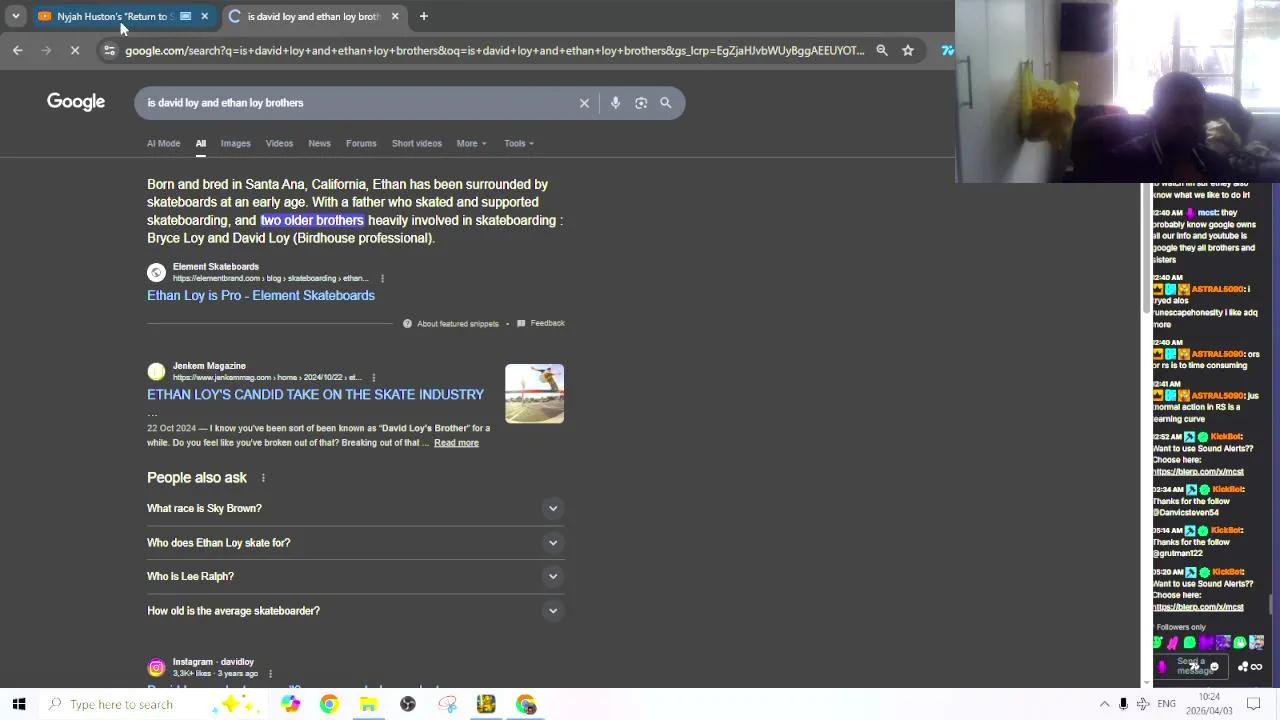Open Copilot from the taskbar

[290, 704]
